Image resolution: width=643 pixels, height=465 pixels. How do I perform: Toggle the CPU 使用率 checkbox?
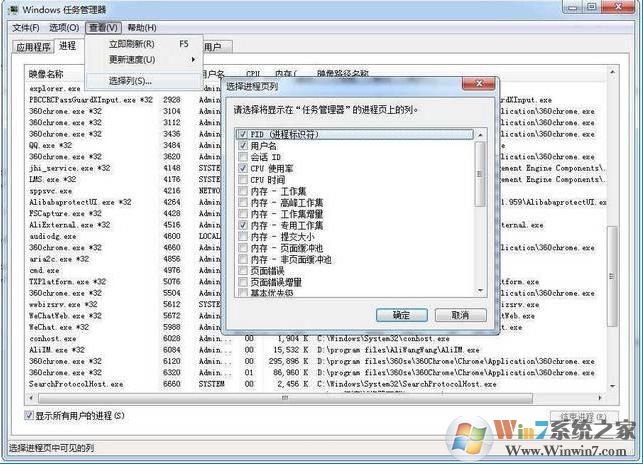click(243, 169)
